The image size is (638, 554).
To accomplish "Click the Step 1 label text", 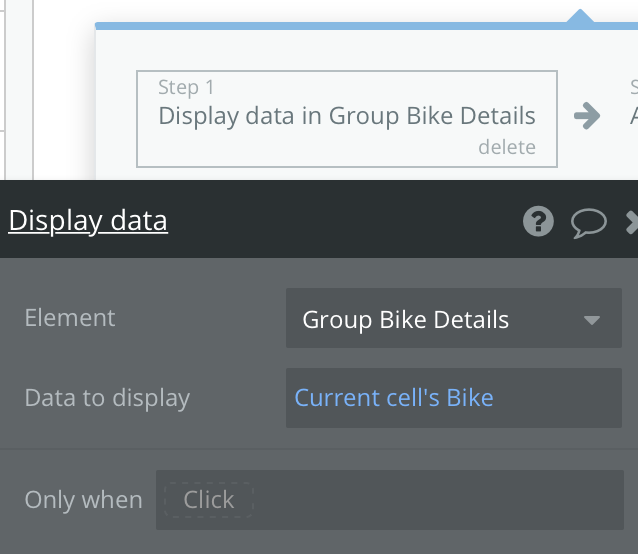I will click(187, 88).
